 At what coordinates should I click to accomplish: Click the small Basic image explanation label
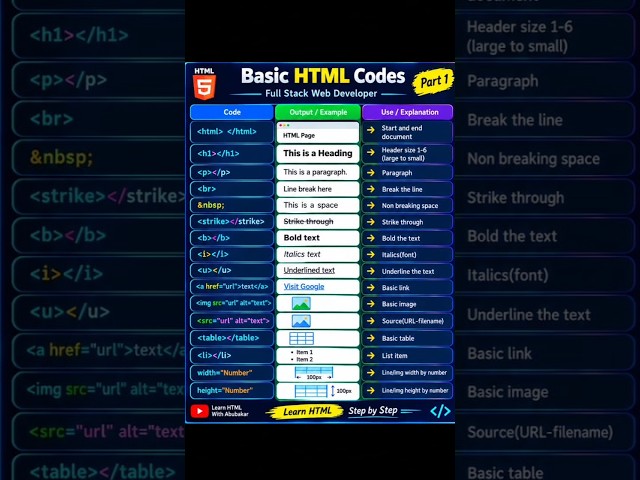coord(399,304)
